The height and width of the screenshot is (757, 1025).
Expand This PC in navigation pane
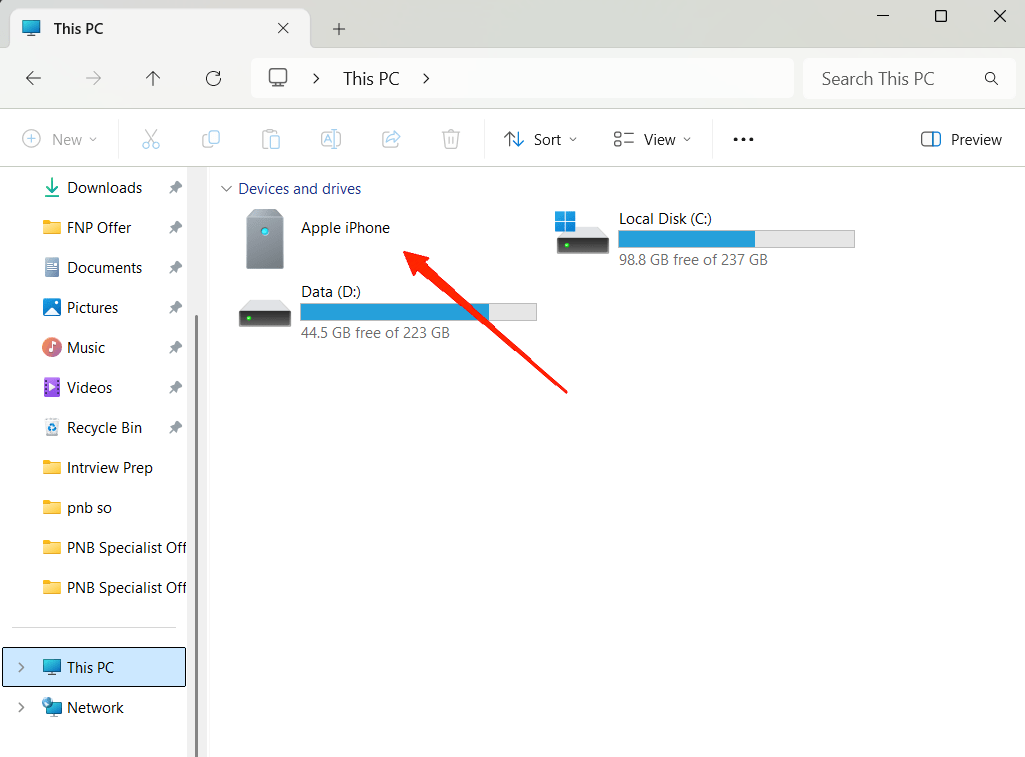coord(22,667)
